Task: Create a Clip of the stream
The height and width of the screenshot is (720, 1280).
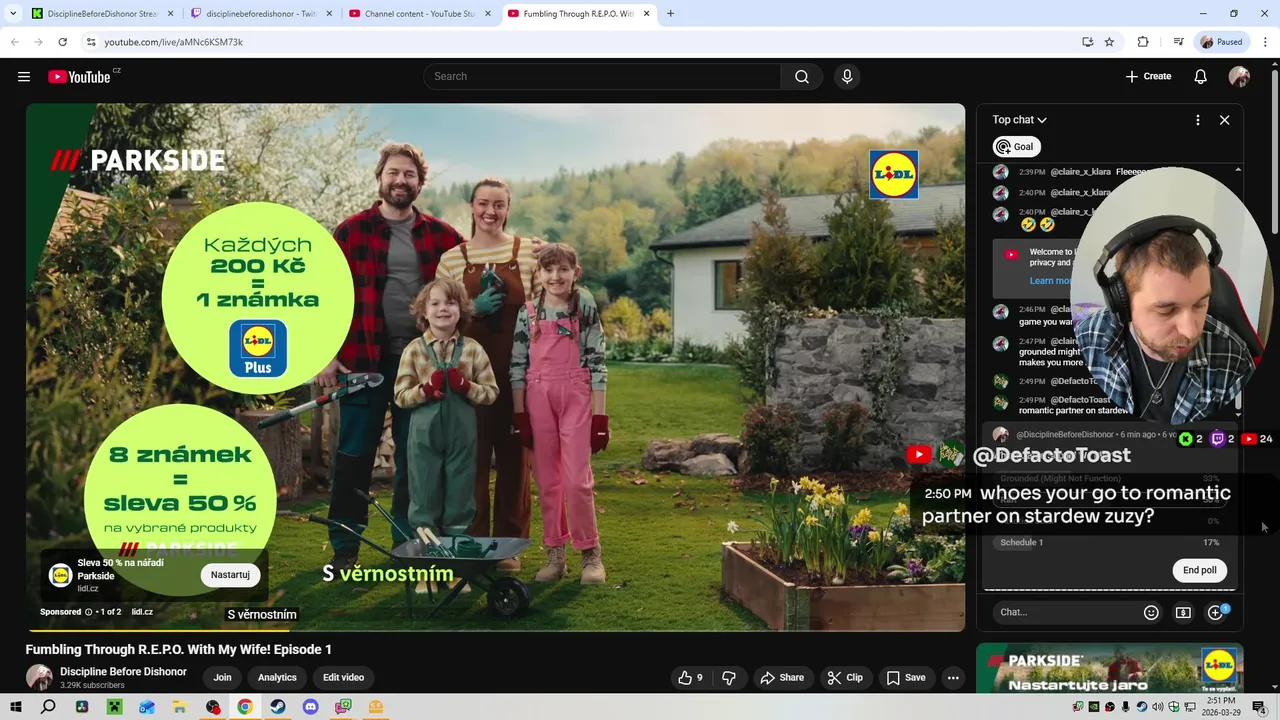Action: (845, 678)
